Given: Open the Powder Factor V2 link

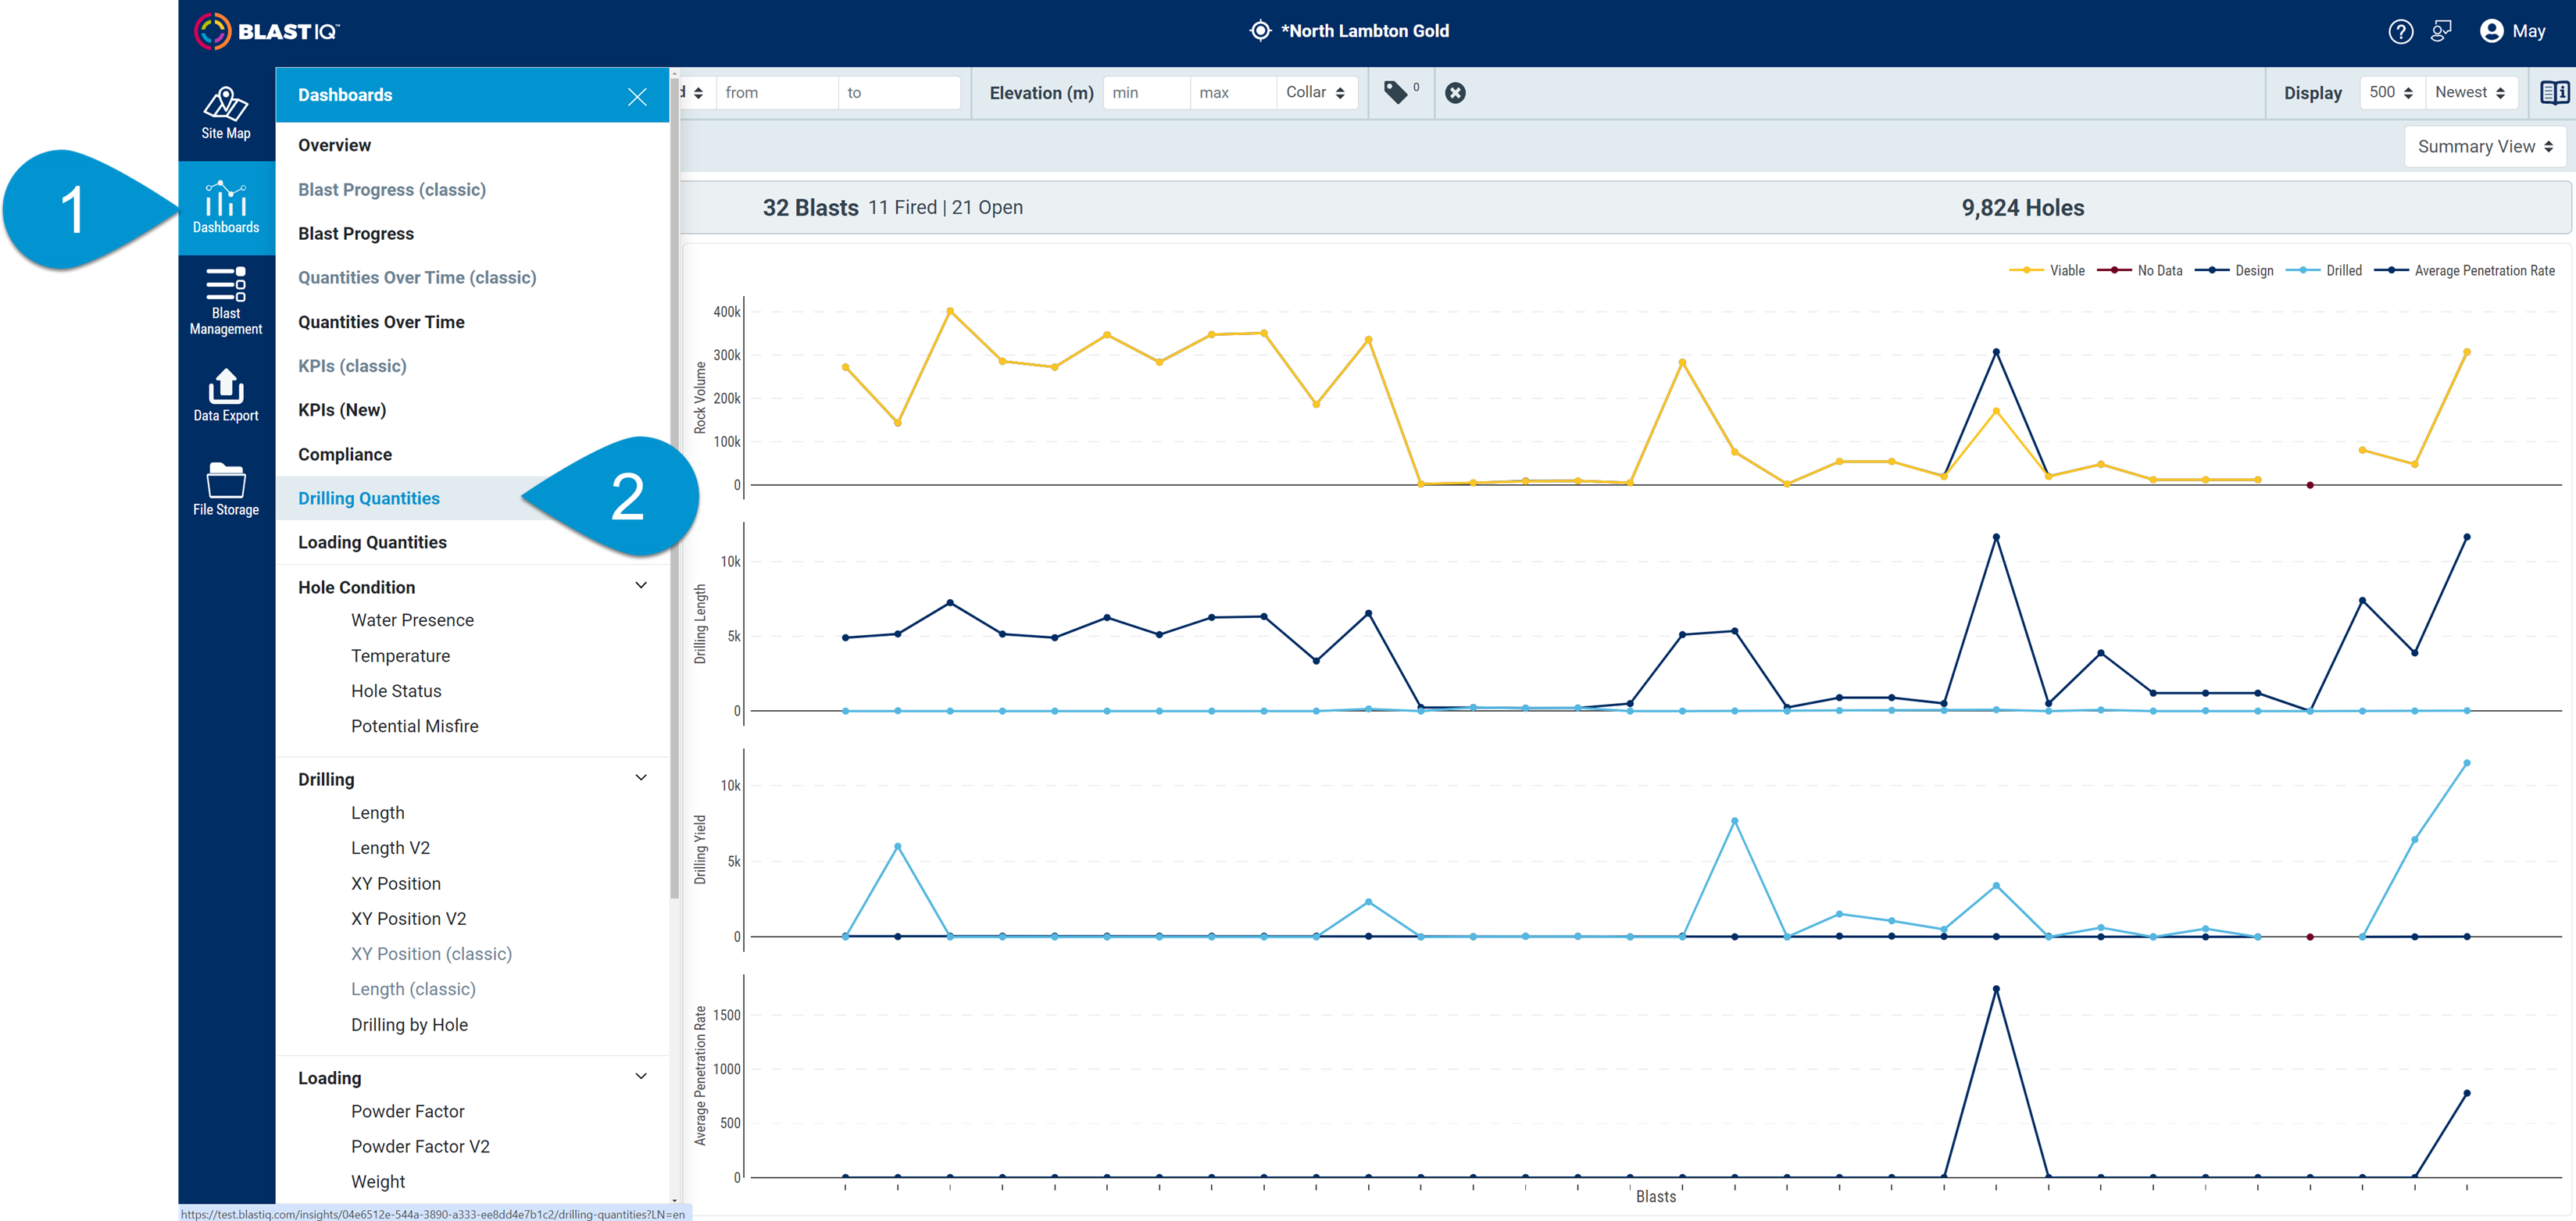Looking at the screenshot, I should (x=420, y=1146).
